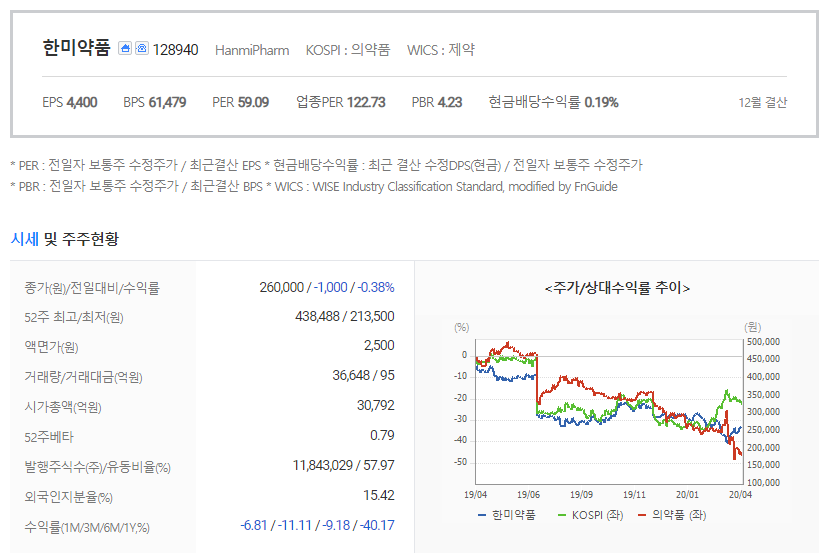831x553 pixels.
Task: Select the value 438,488 / 213,500
Action: 345,317
